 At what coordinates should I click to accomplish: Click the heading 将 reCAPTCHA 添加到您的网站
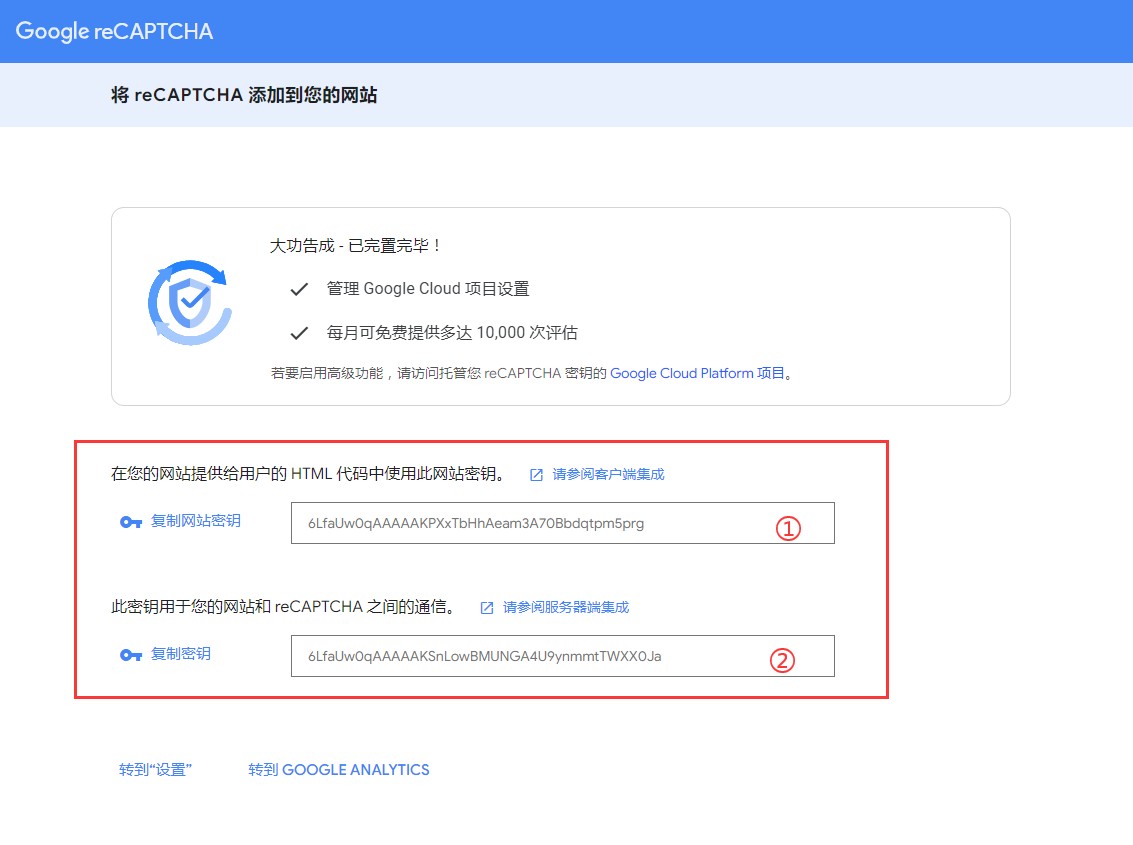(244, 95)
